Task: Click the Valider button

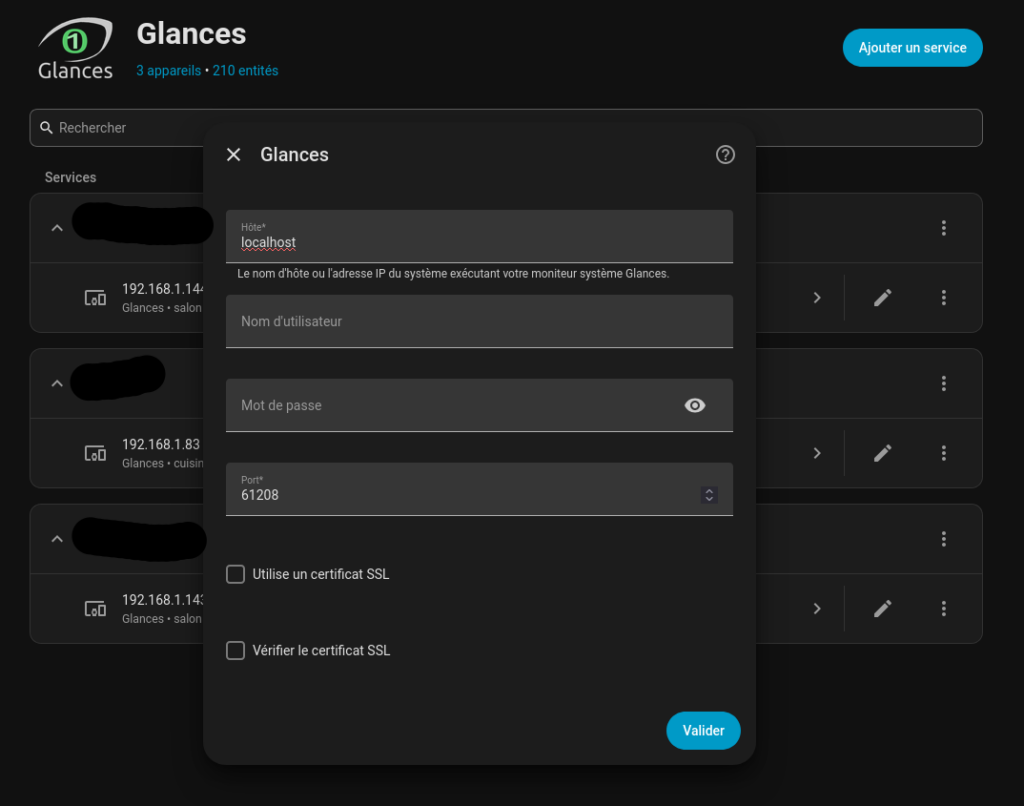Action: (703, 730)
